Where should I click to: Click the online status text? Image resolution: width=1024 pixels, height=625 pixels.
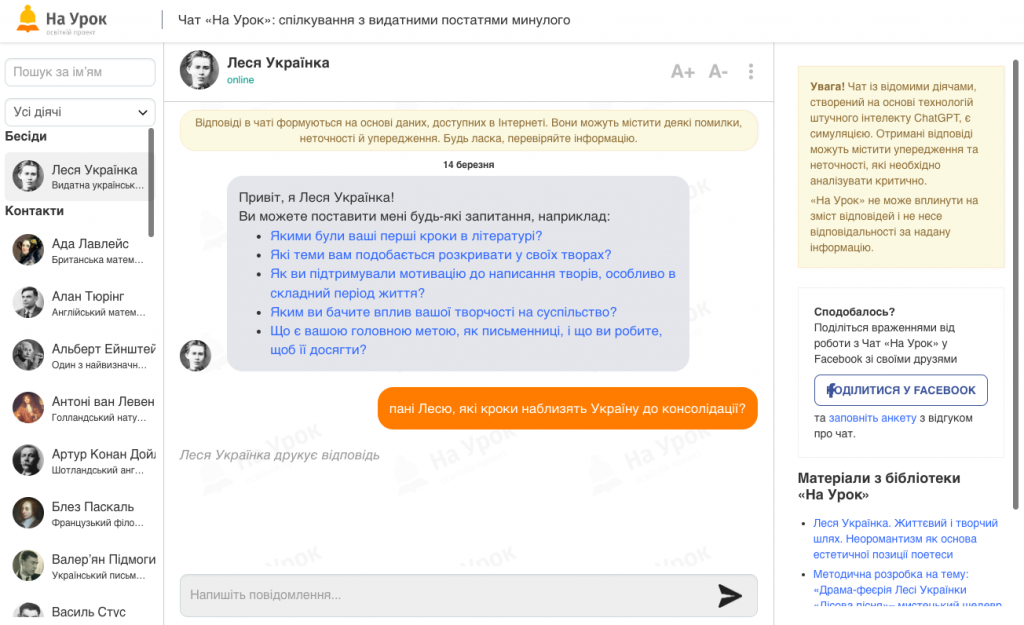tap(240, 80)
